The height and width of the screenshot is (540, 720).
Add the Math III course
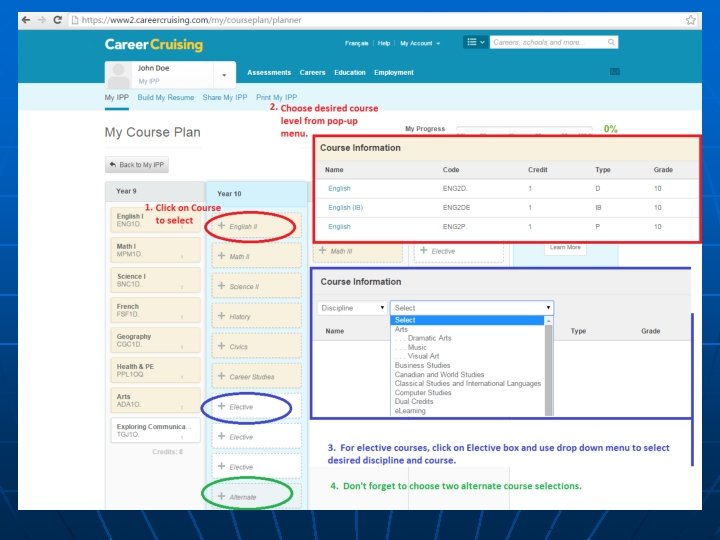[x=358, y=252]
